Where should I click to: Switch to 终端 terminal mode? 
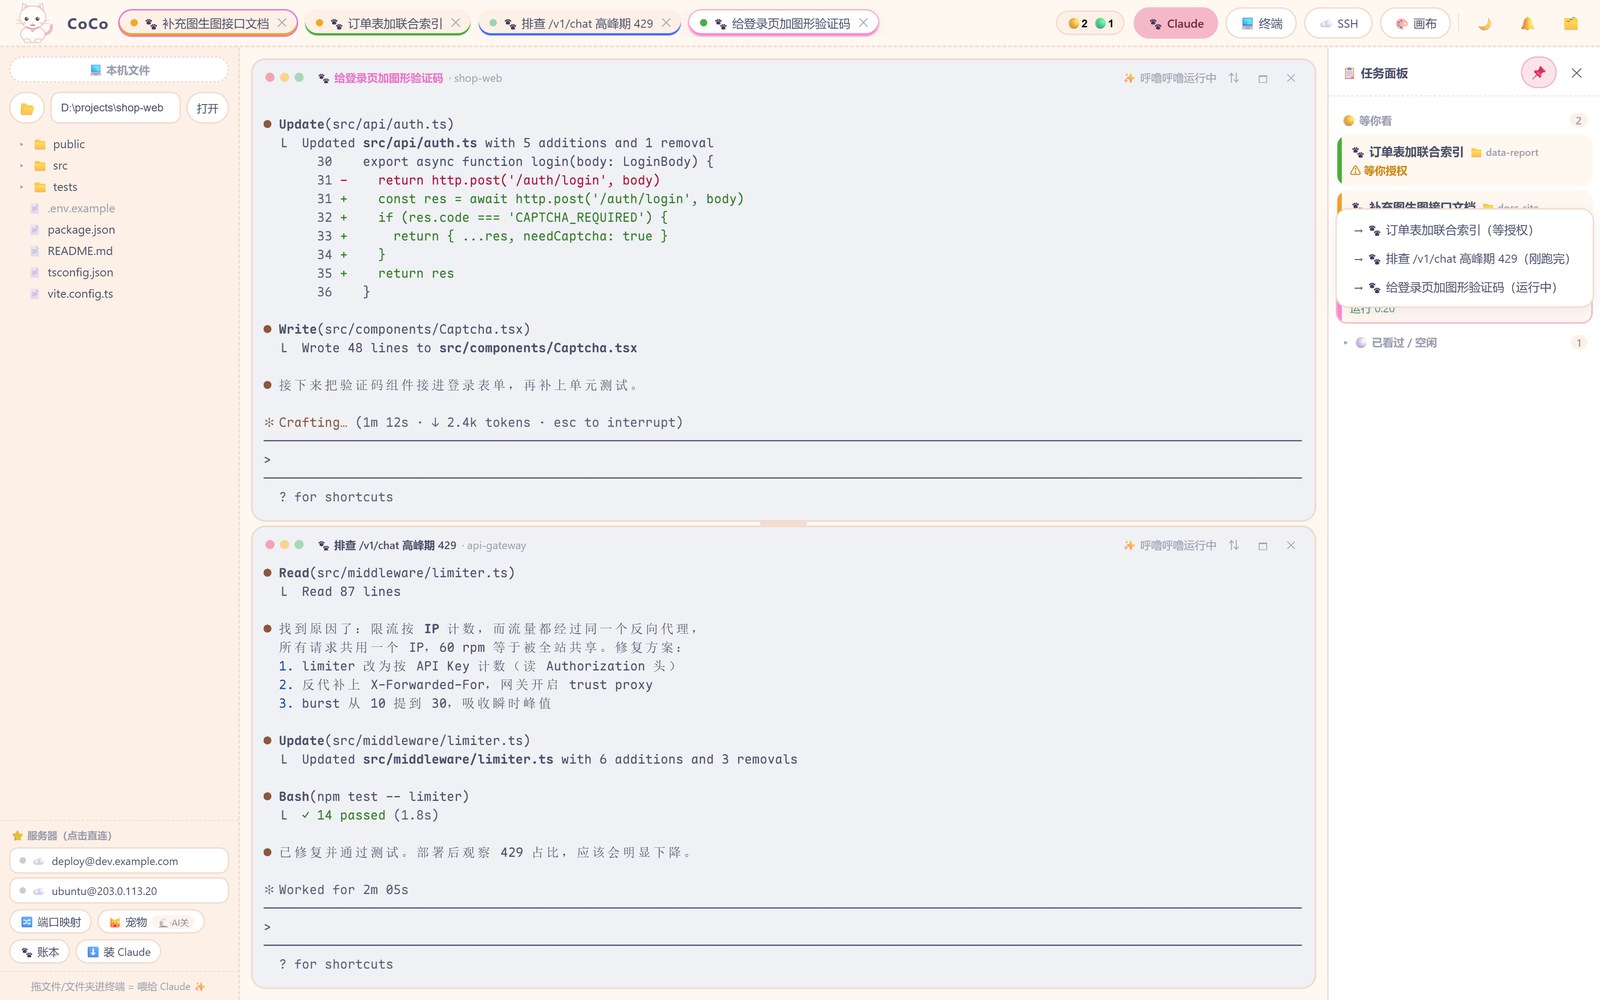coord(1261,23)
